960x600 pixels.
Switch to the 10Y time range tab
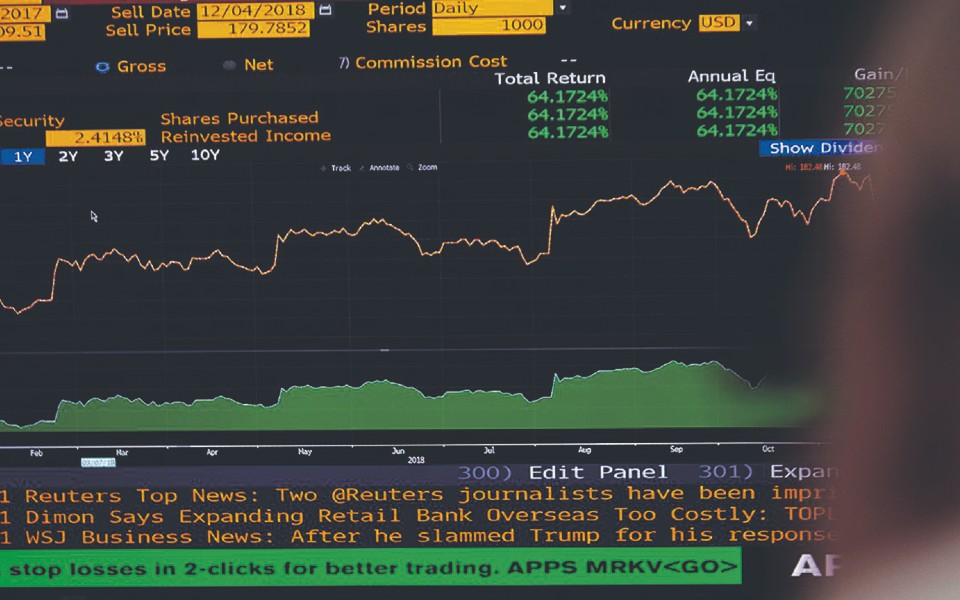[205, 154]
